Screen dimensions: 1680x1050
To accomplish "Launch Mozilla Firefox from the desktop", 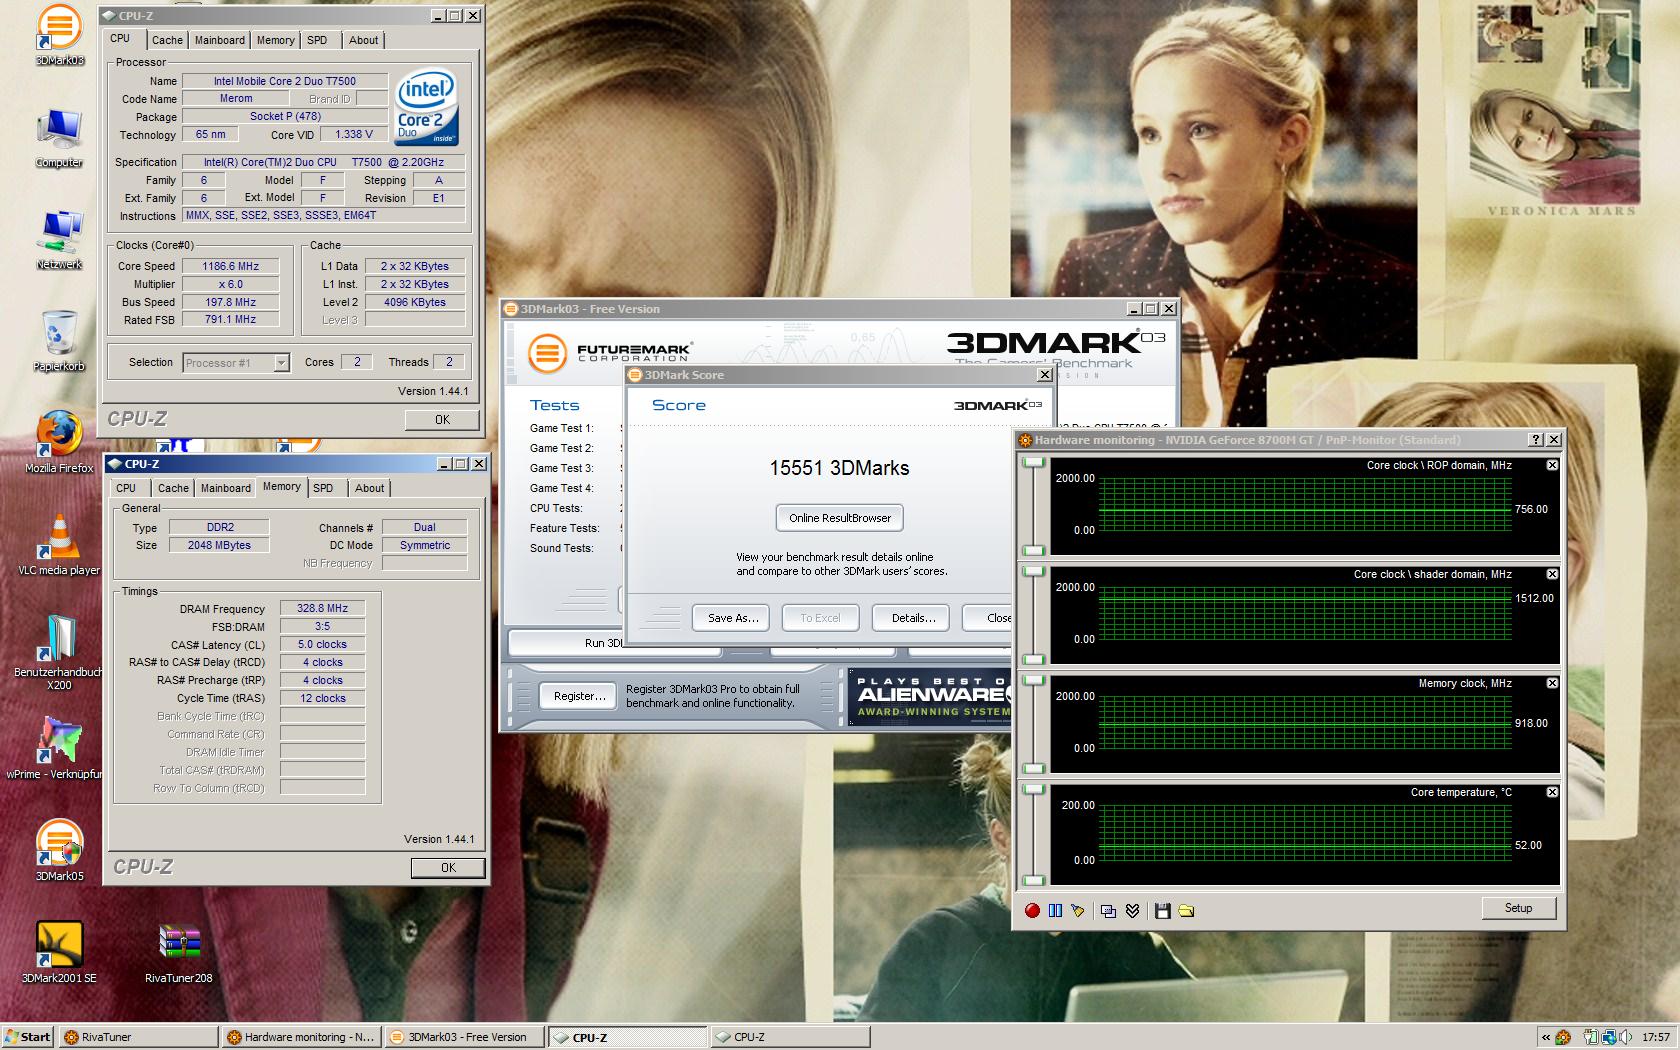I will click(59, 443).
